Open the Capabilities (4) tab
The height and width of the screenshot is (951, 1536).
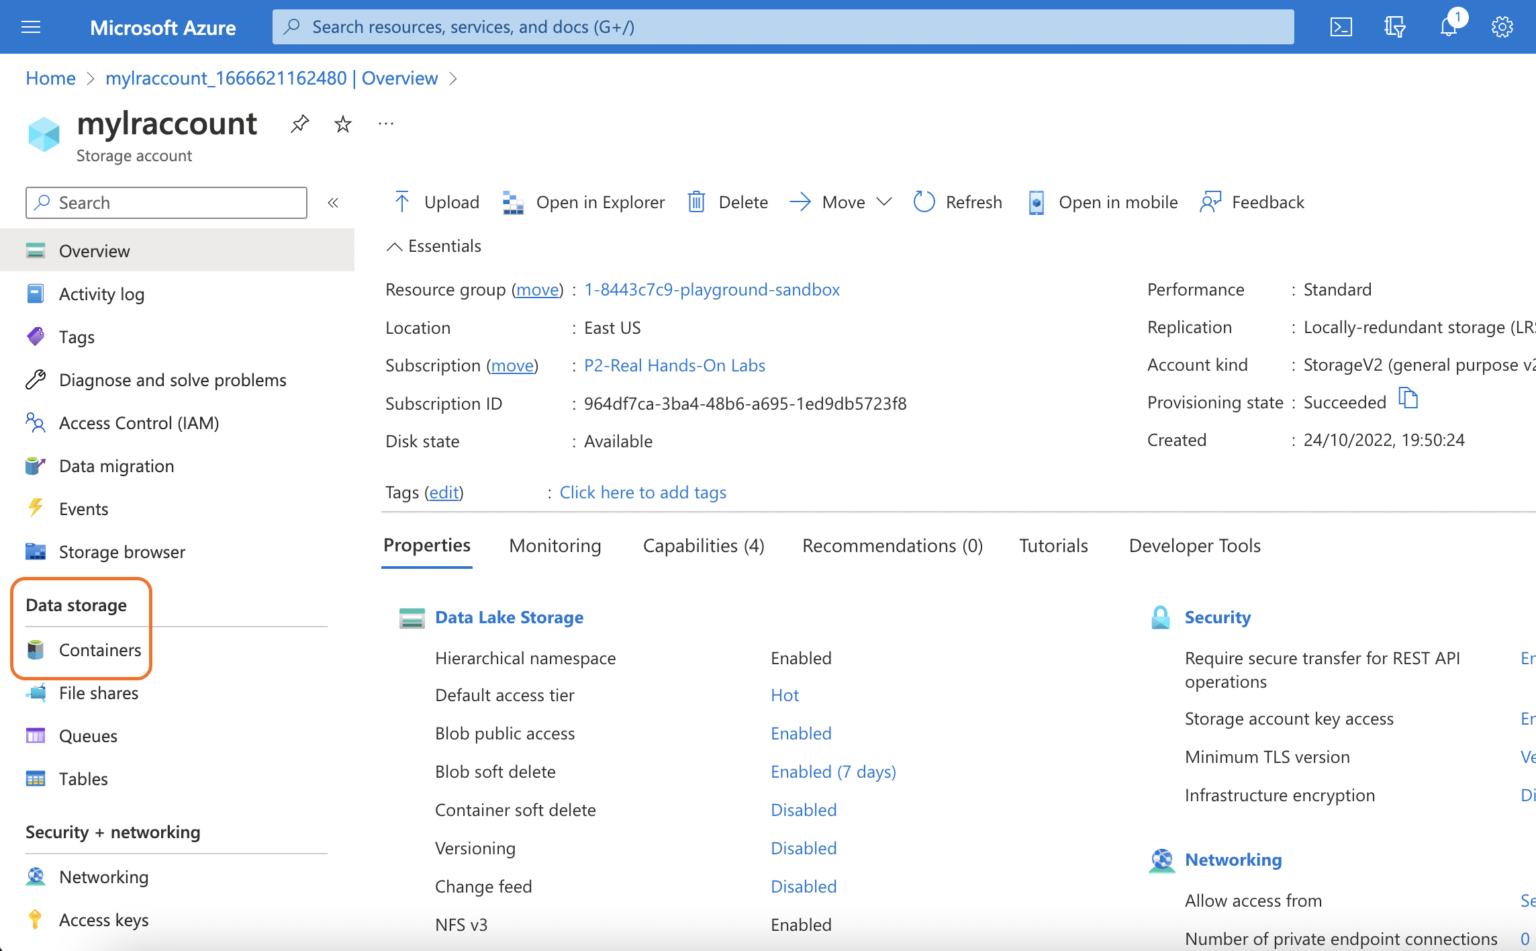703,546
